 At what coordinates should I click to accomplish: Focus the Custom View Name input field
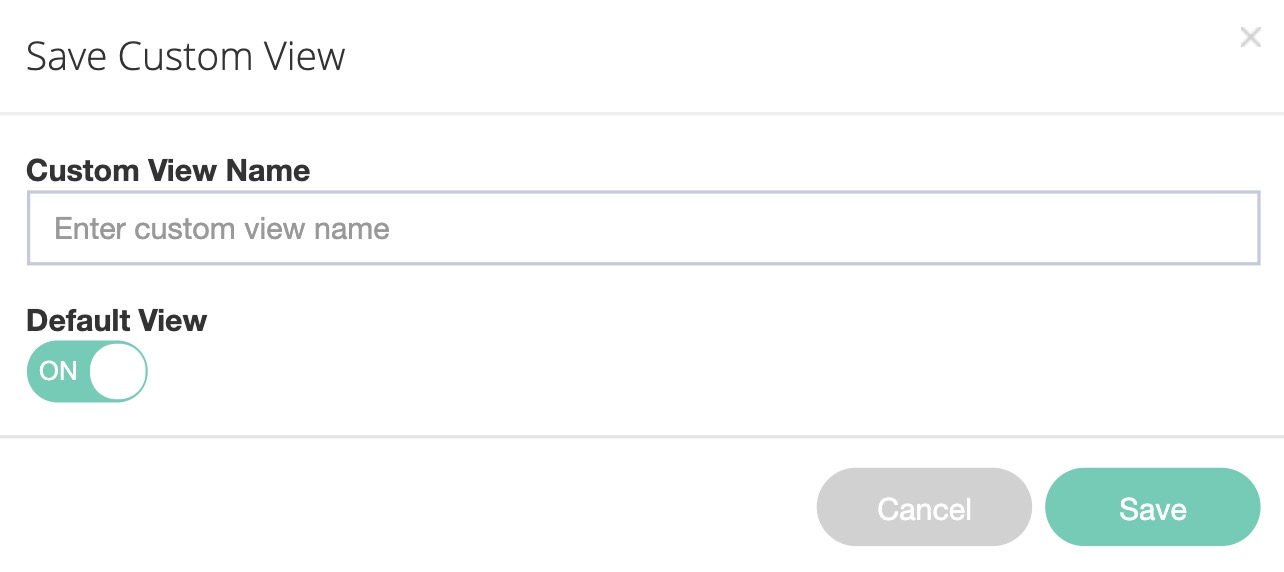tap(642, 228)
